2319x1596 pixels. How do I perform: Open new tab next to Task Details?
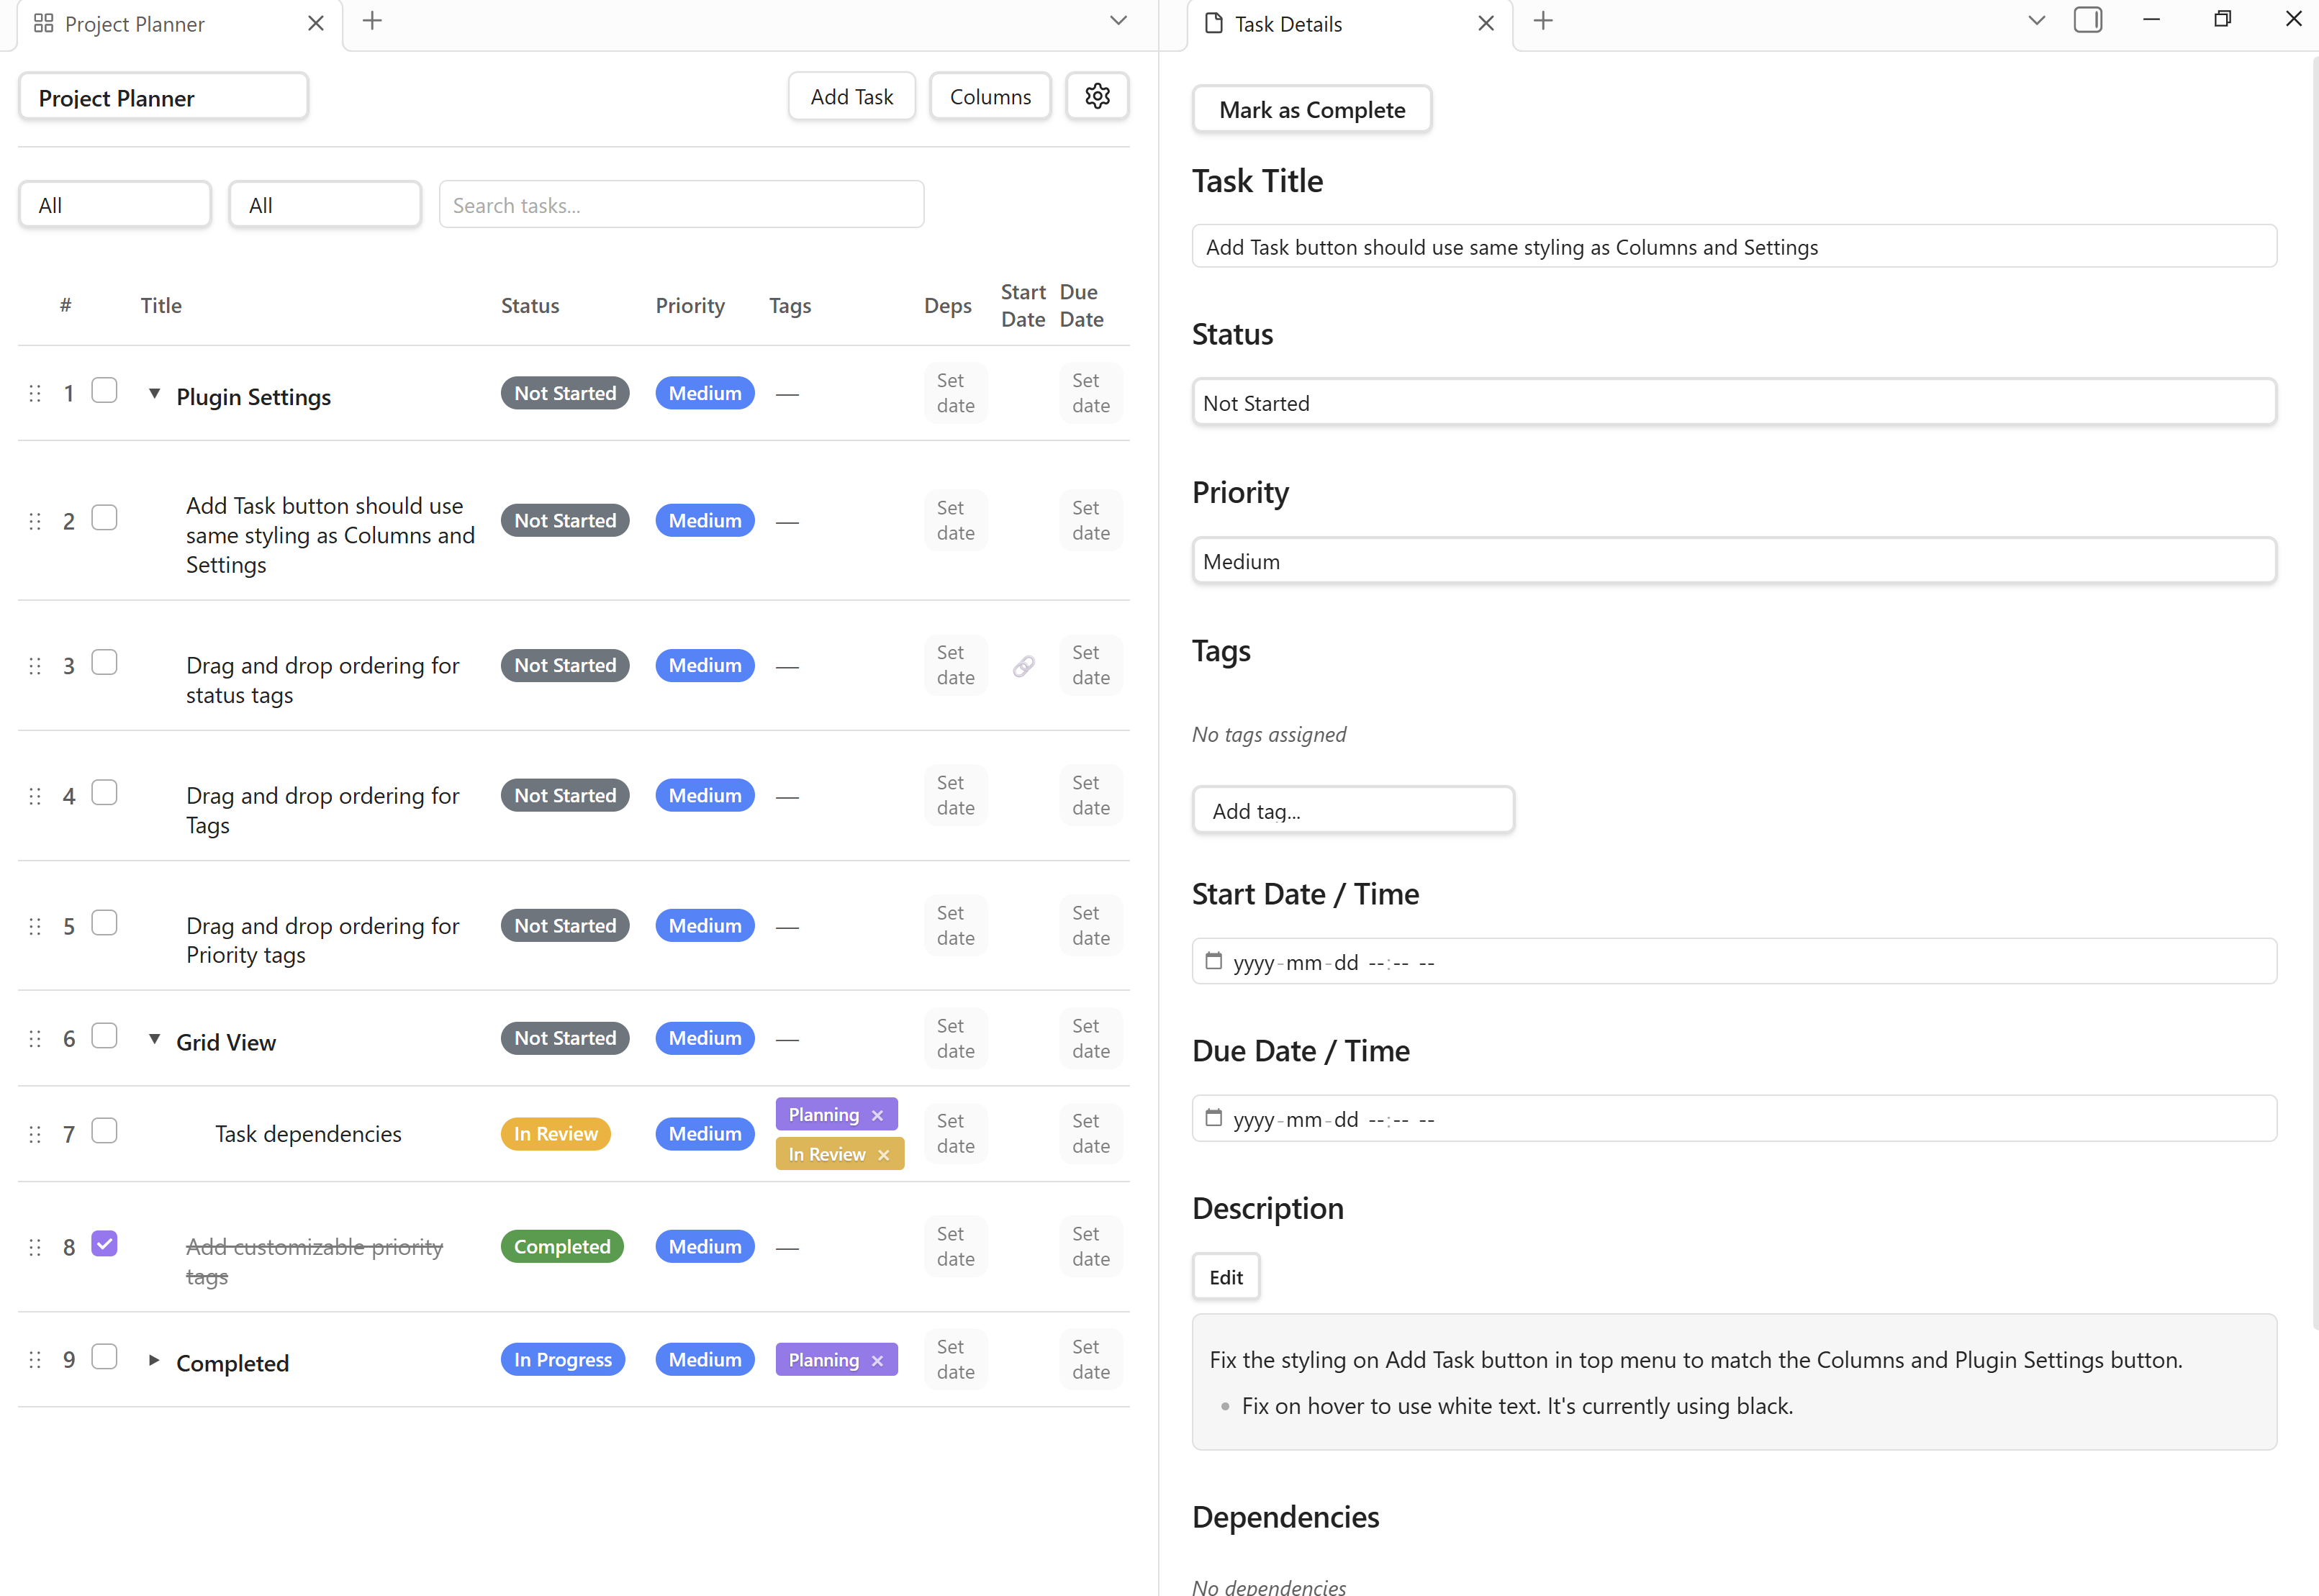point(1543,21)
